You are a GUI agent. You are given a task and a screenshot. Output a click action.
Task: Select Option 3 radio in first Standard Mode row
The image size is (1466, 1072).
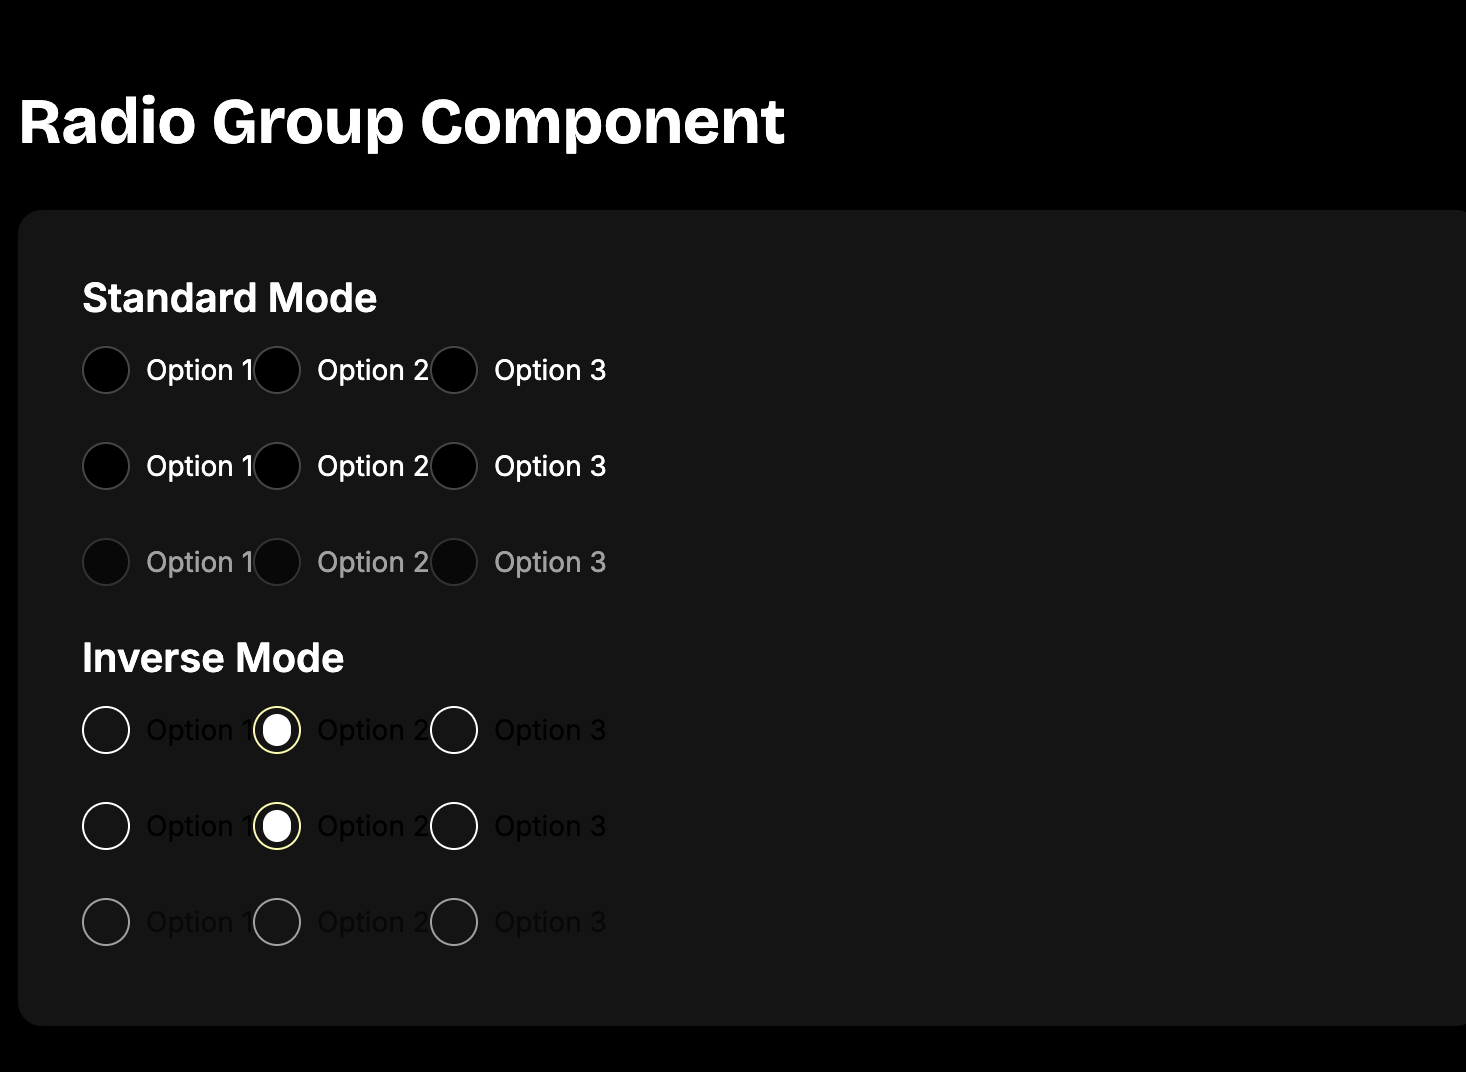(454, 370)
